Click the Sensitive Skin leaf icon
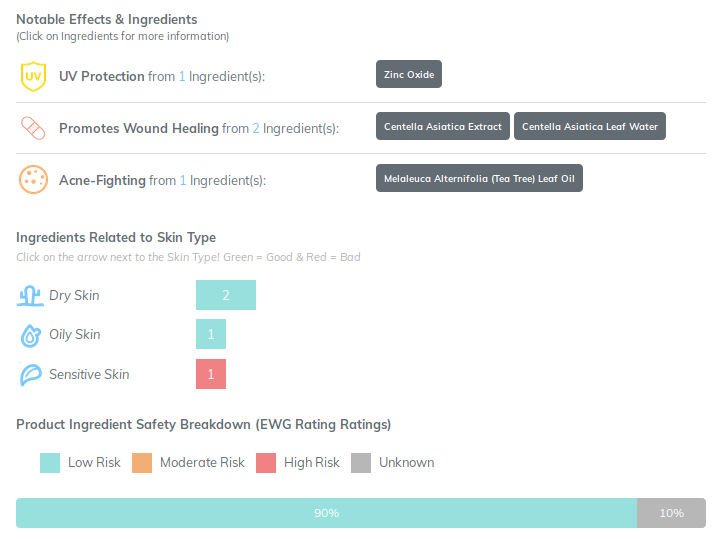714x539 pixels. [30, 375]
